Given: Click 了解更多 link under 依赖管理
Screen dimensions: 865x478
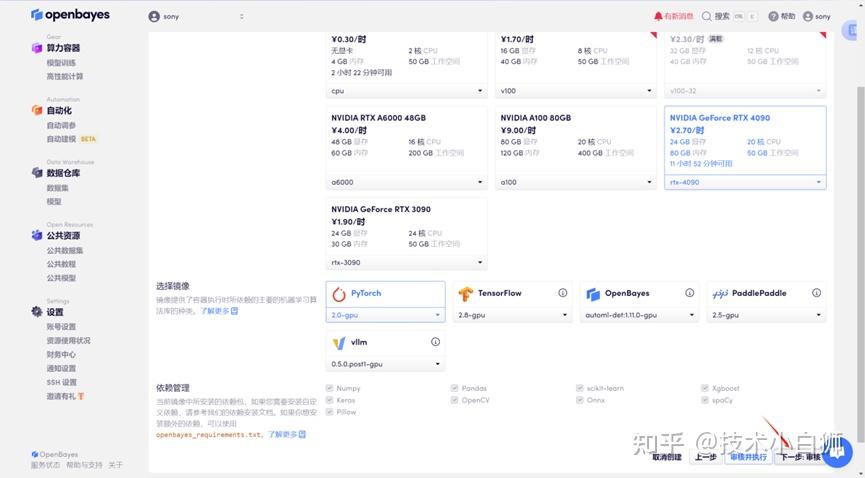Looking at the screenshot, I should coord(282,434).
